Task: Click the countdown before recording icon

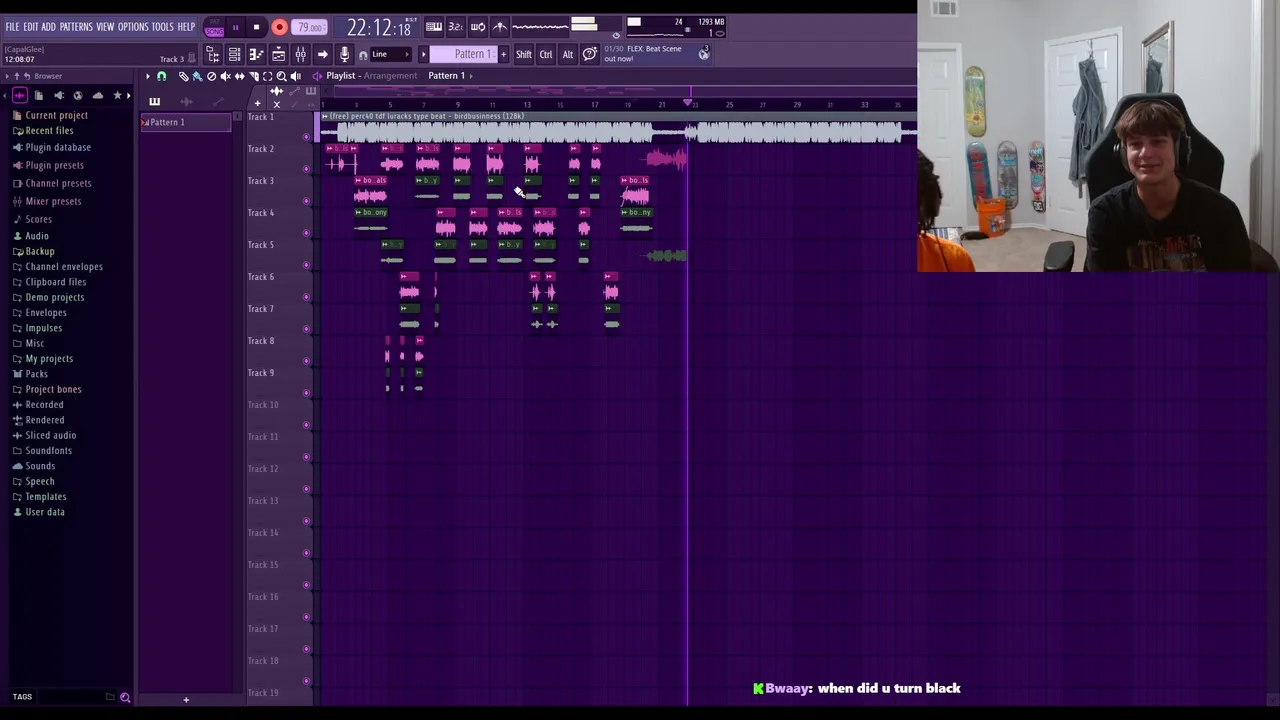Action: point(456,27)
